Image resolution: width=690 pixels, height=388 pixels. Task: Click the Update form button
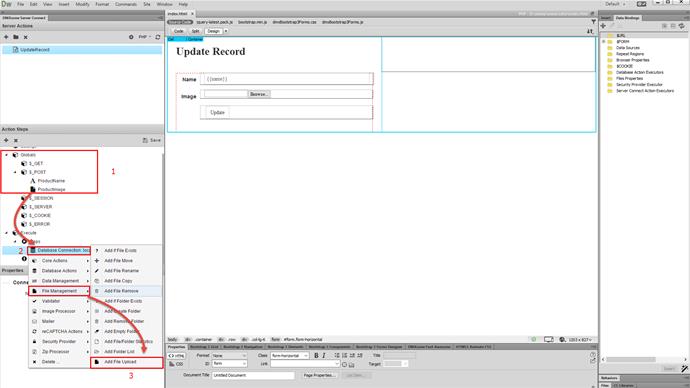(x=217, y=113)
